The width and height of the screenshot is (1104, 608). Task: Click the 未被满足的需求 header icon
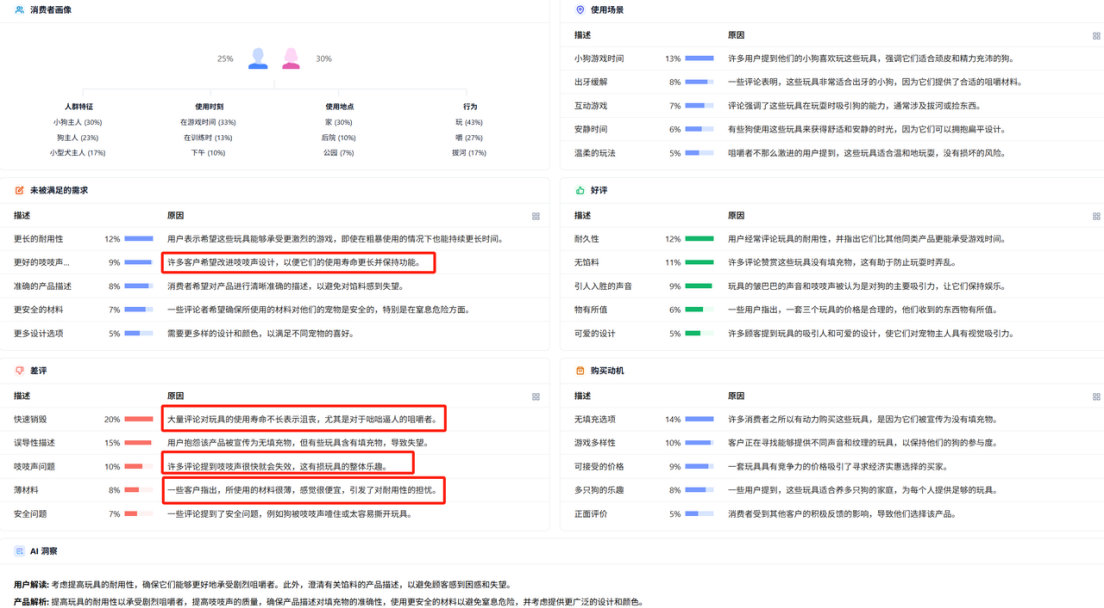(x=19, y=190)
